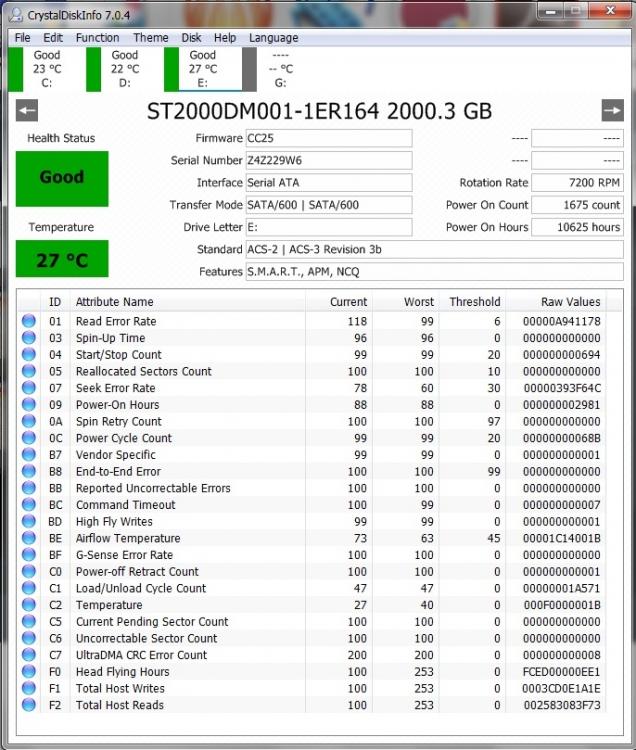
Task: Click status orb for Read Error Rate
Action: click(29, 321)
